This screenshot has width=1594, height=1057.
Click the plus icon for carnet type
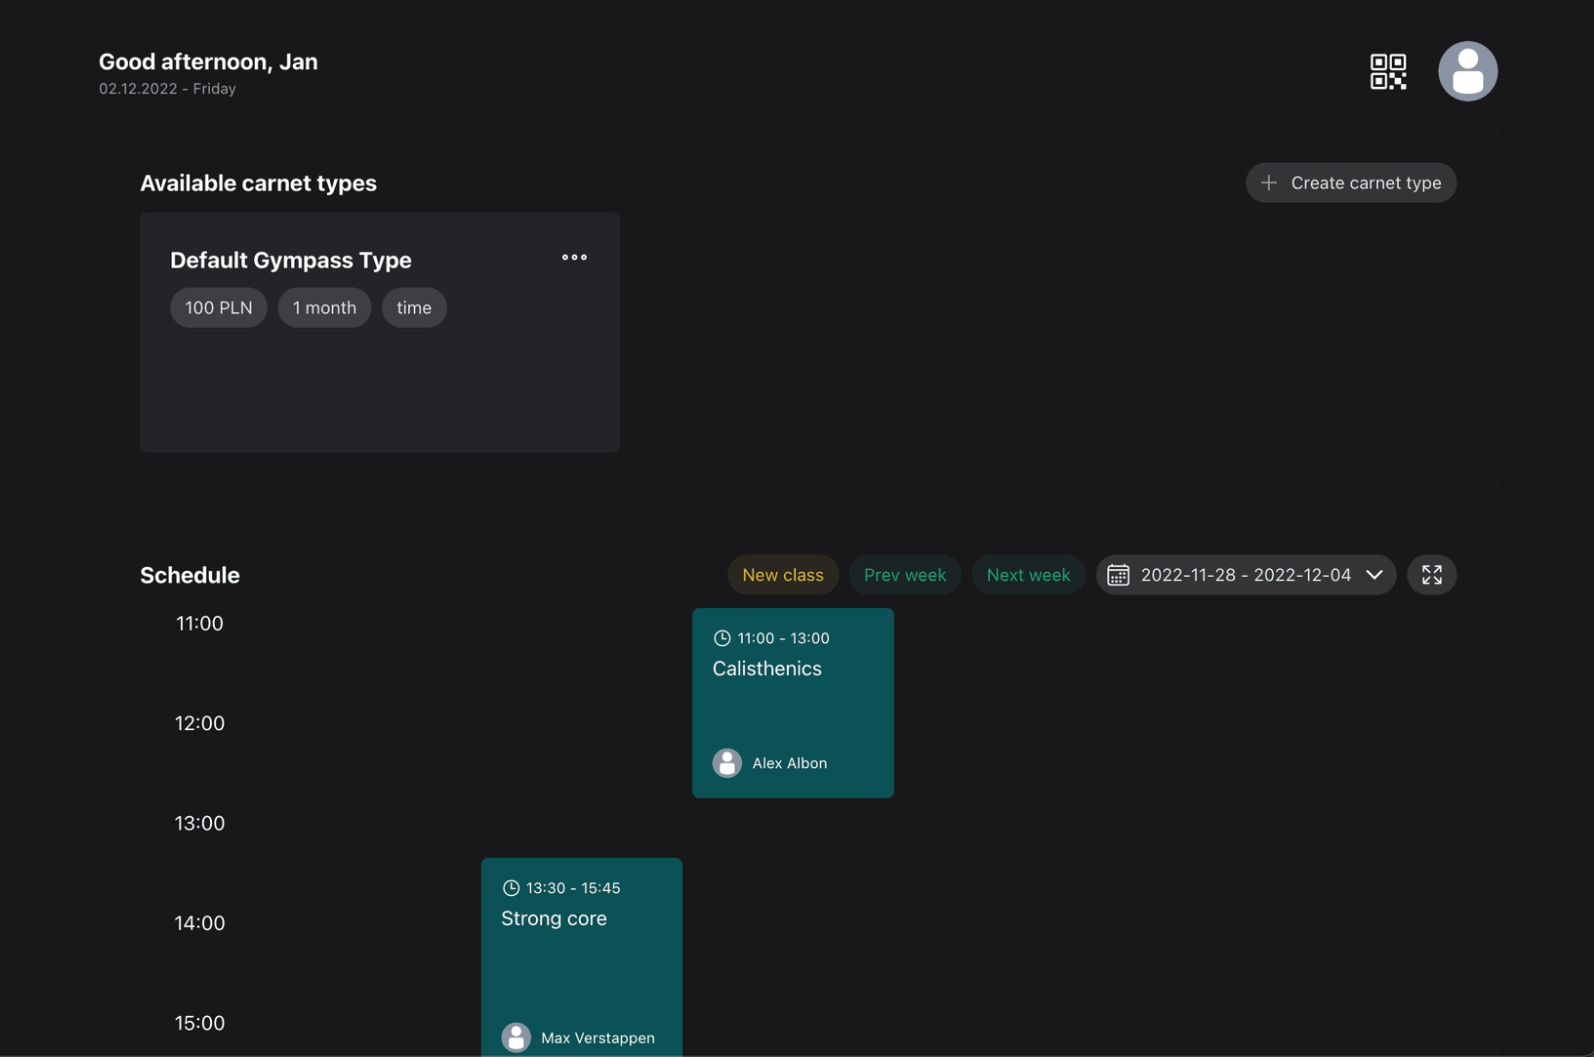[1268, 183]
